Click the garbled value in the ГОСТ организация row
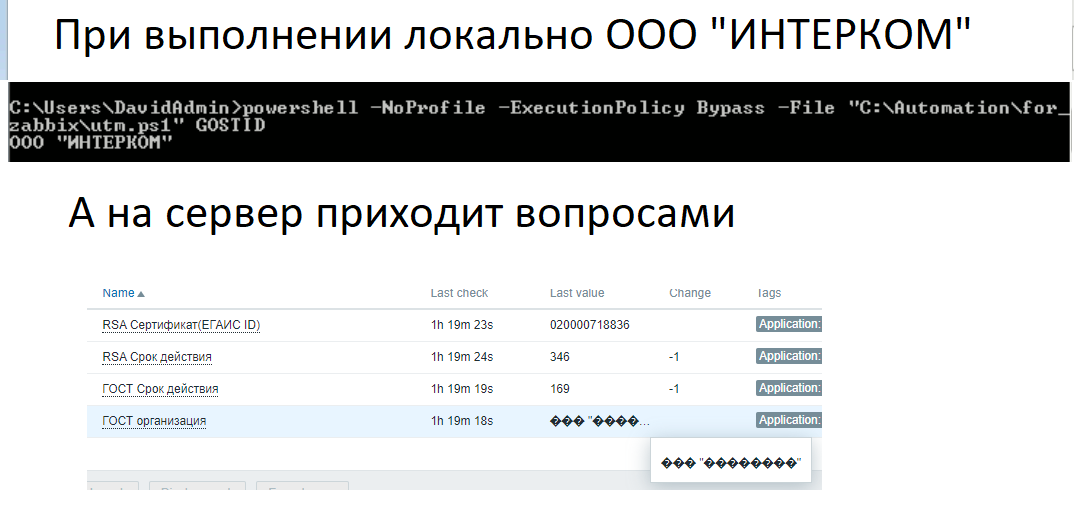This screenshot has width=1074, height=525. (x=600, y=421)
